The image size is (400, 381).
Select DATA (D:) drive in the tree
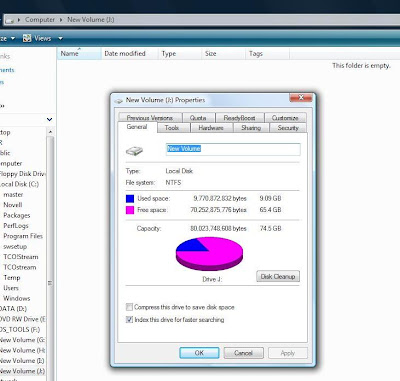click(13, 309)
